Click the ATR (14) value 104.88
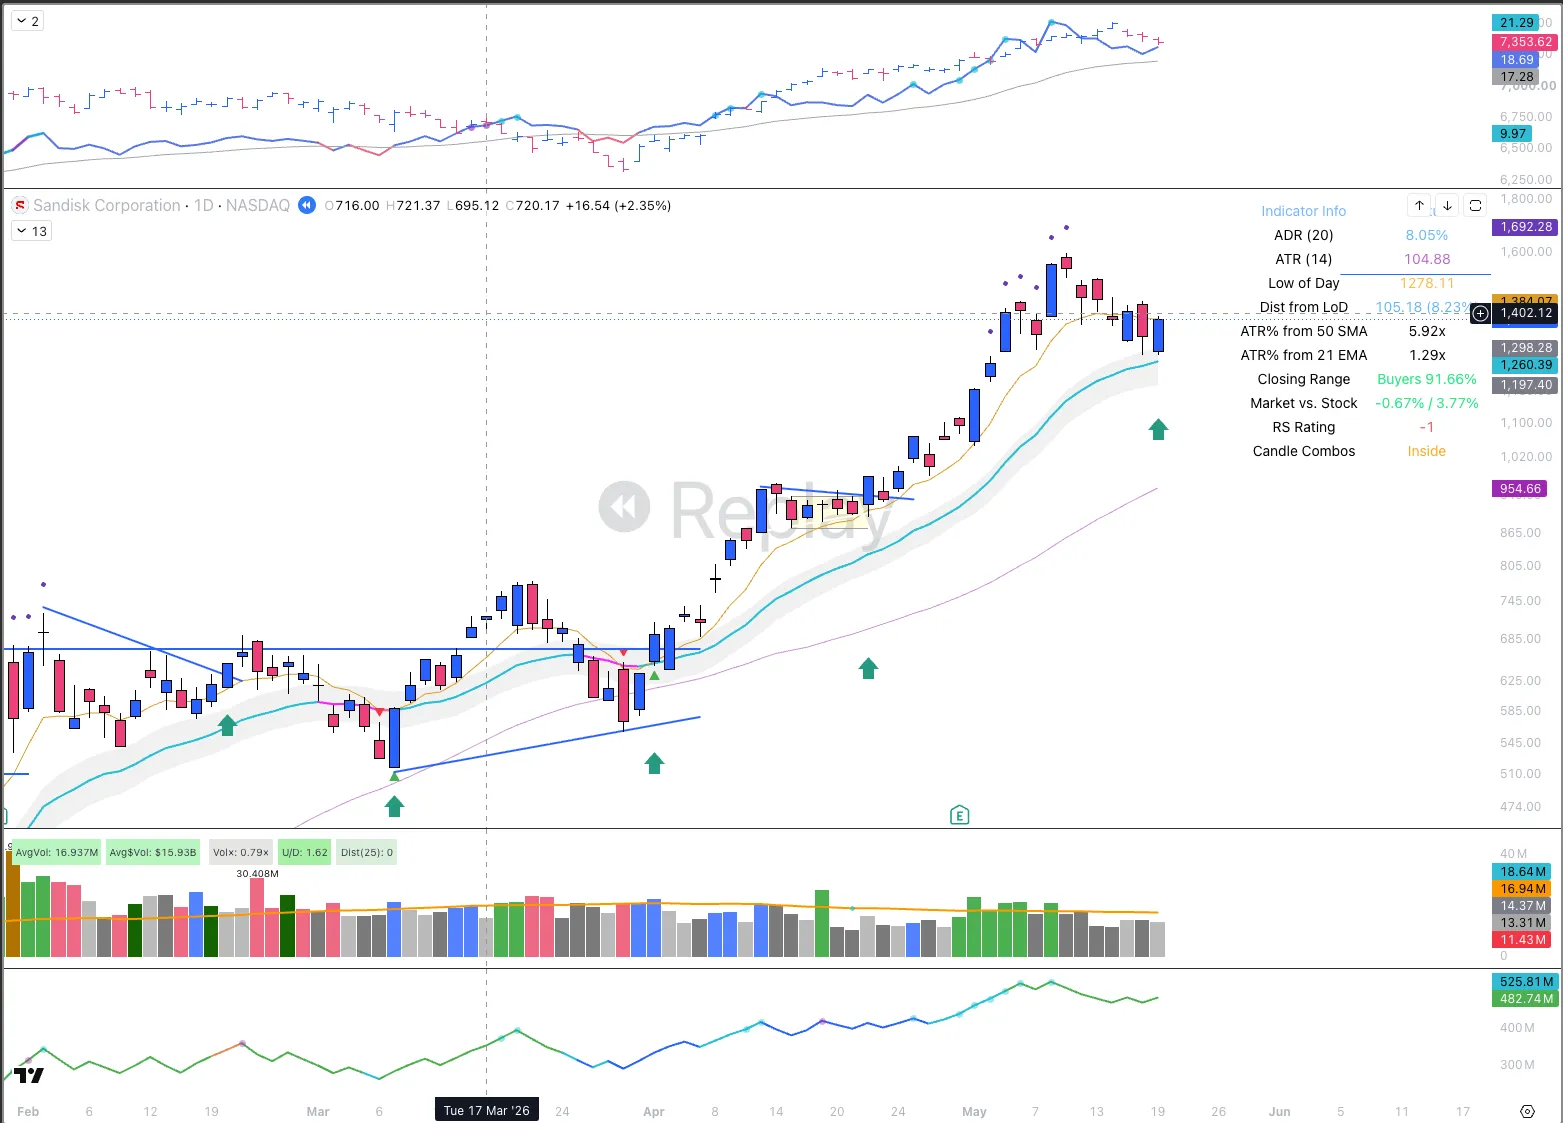Screen dimensions: 1563x1123 1427,259
